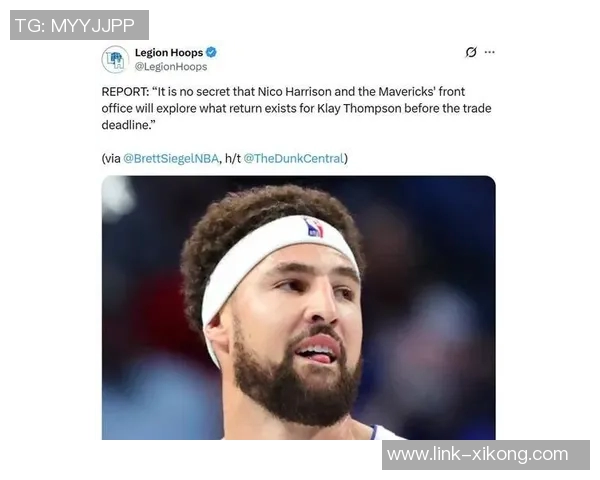Click the Legion Hoops profile avatar
Viewport: 600px width, 480px height.
(115, 59)
